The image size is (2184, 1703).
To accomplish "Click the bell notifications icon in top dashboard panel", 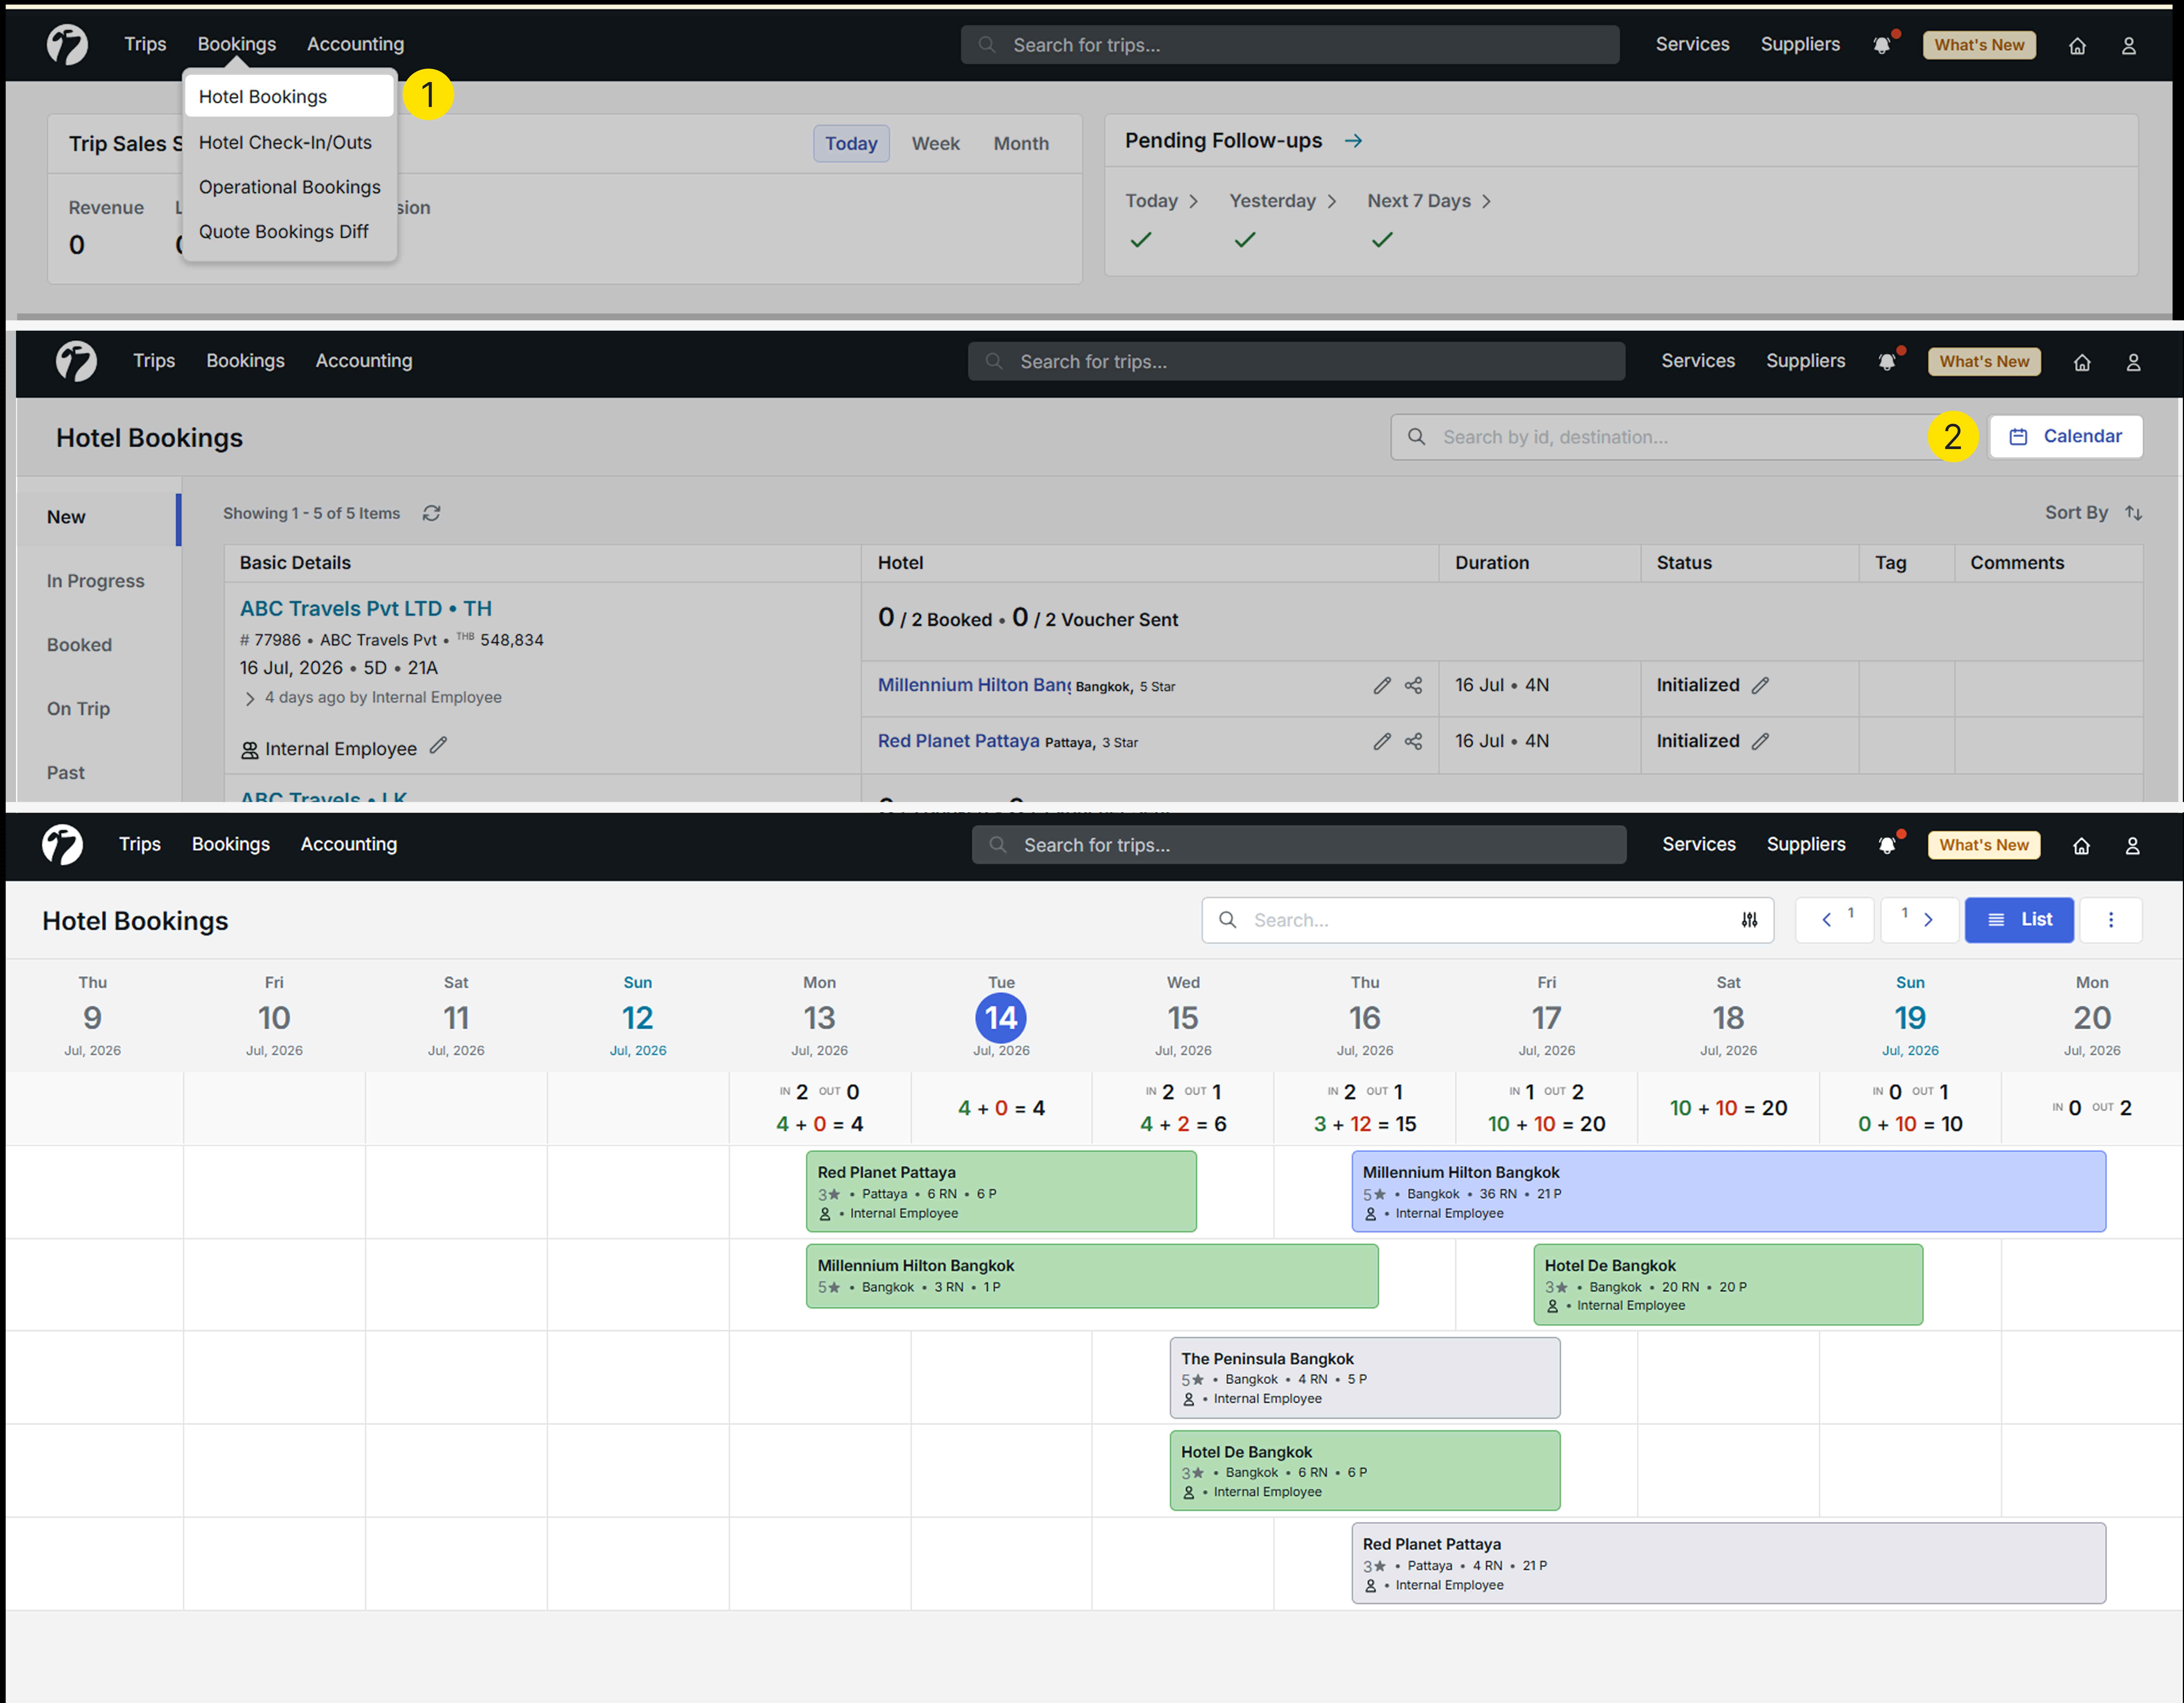I will pos(1882,45).
